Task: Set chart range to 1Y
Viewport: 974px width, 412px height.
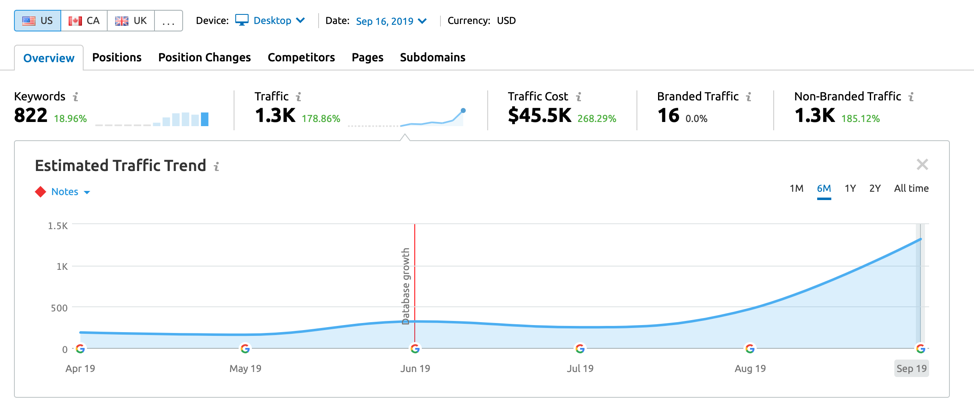Action: point(850,188)
